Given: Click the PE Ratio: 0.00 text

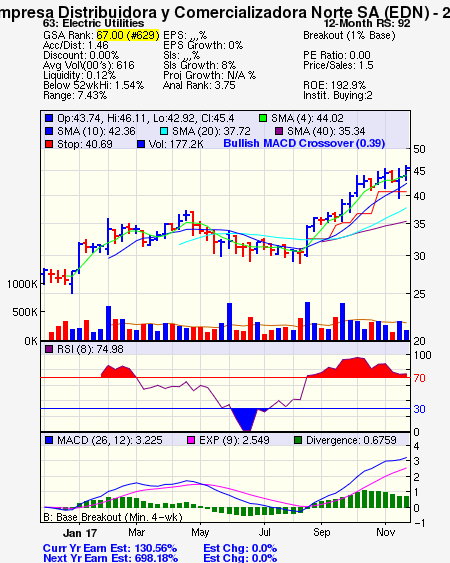Looking at the screenshot, I should [x=337, y=55].
